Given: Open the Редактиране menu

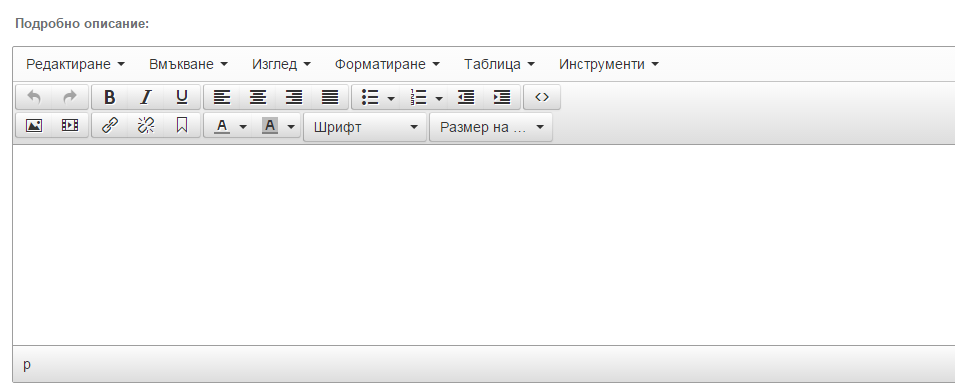Looking at the screenshot, I should pos(76,64).
